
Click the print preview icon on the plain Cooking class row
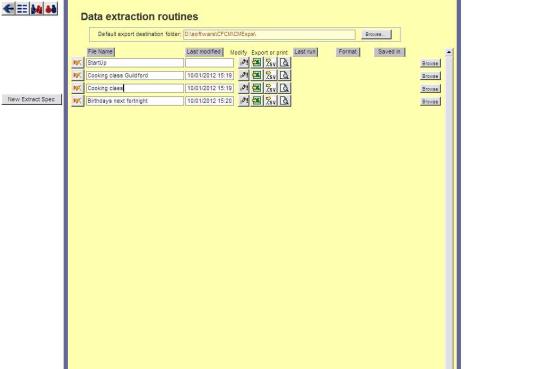pos(284,88)
